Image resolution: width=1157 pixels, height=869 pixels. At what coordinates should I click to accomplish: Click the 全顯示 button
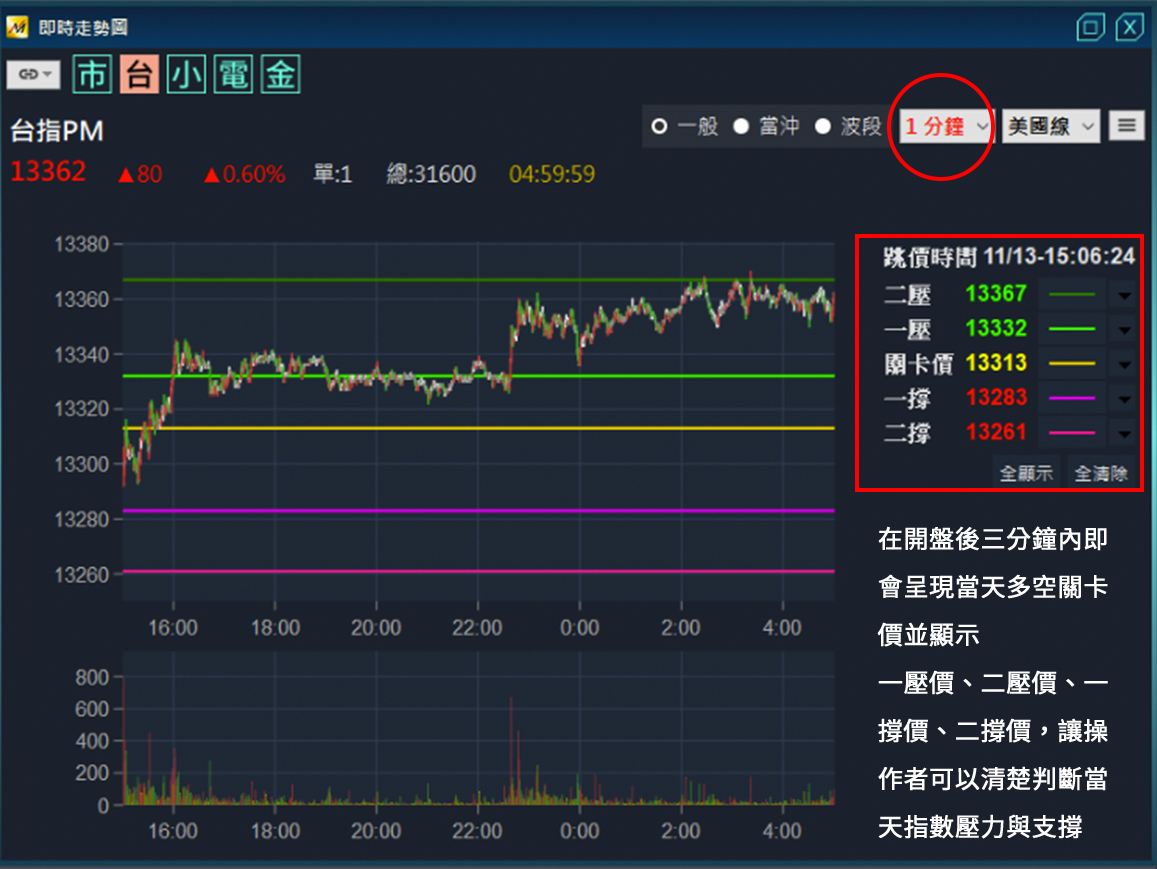click(x=1026, y=473)
